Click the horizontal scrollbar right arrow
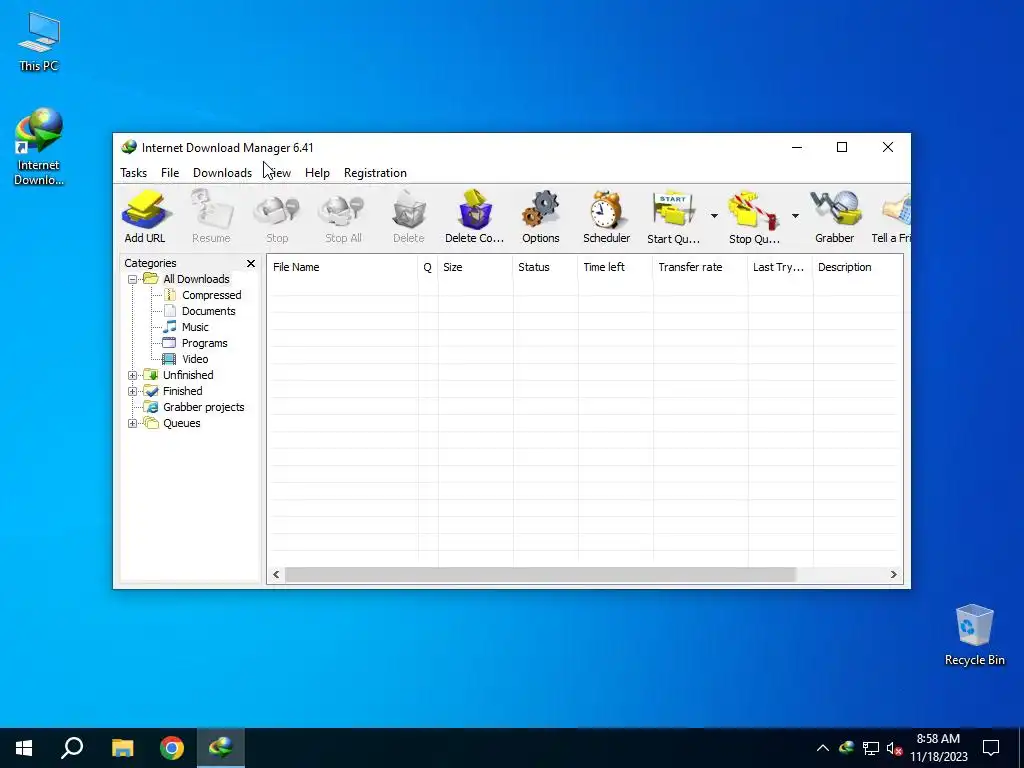This screenshot has width=1024, height=768. coord(893,575)
